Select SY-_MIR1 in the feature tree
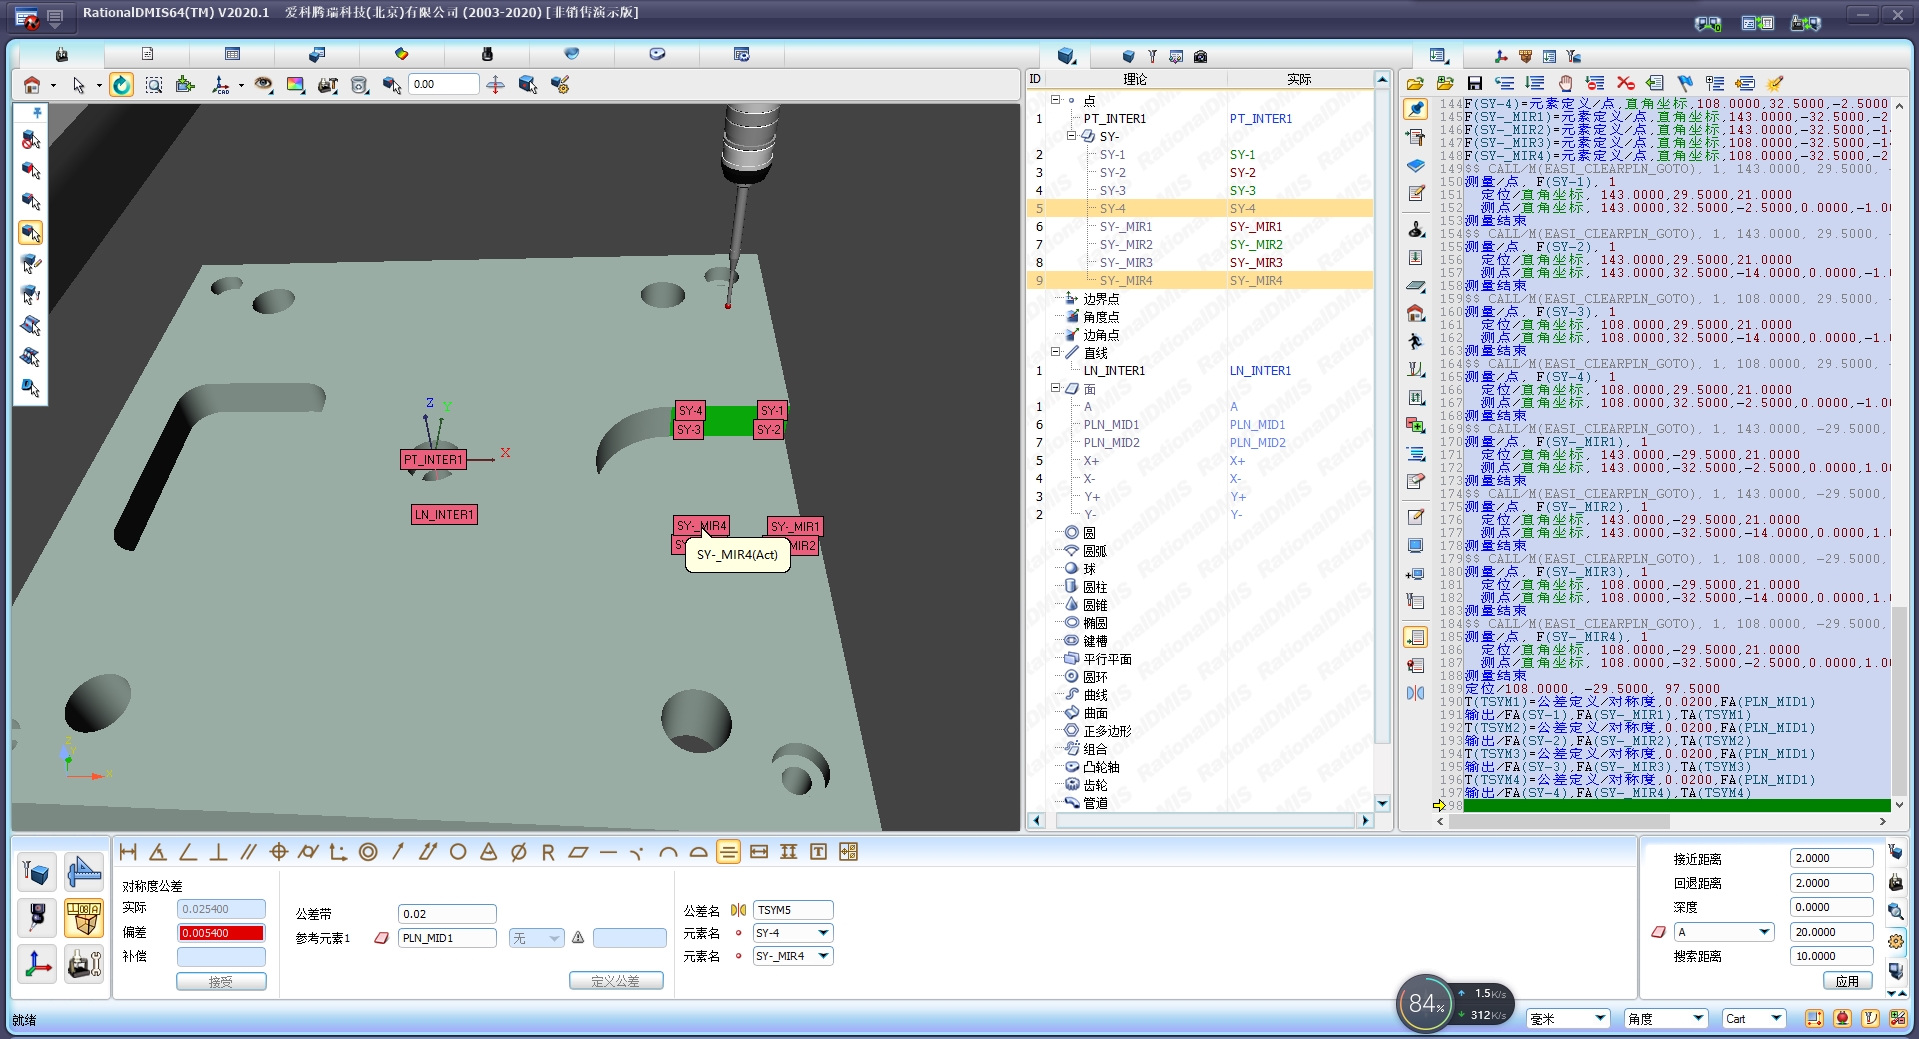The image size is (1919, 1039). pos(1126,227)
